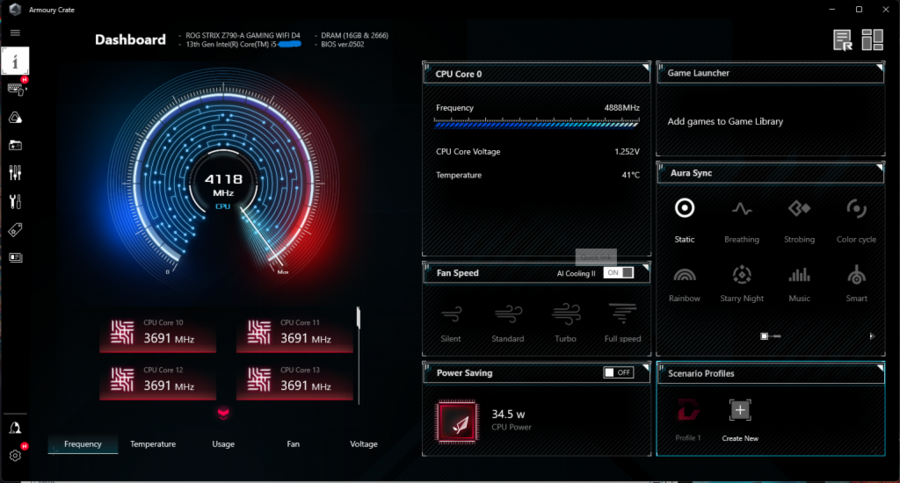Open the notifications bell icon
The width and height of the screenshot is (900, 483).
click(x=15, y=428)
